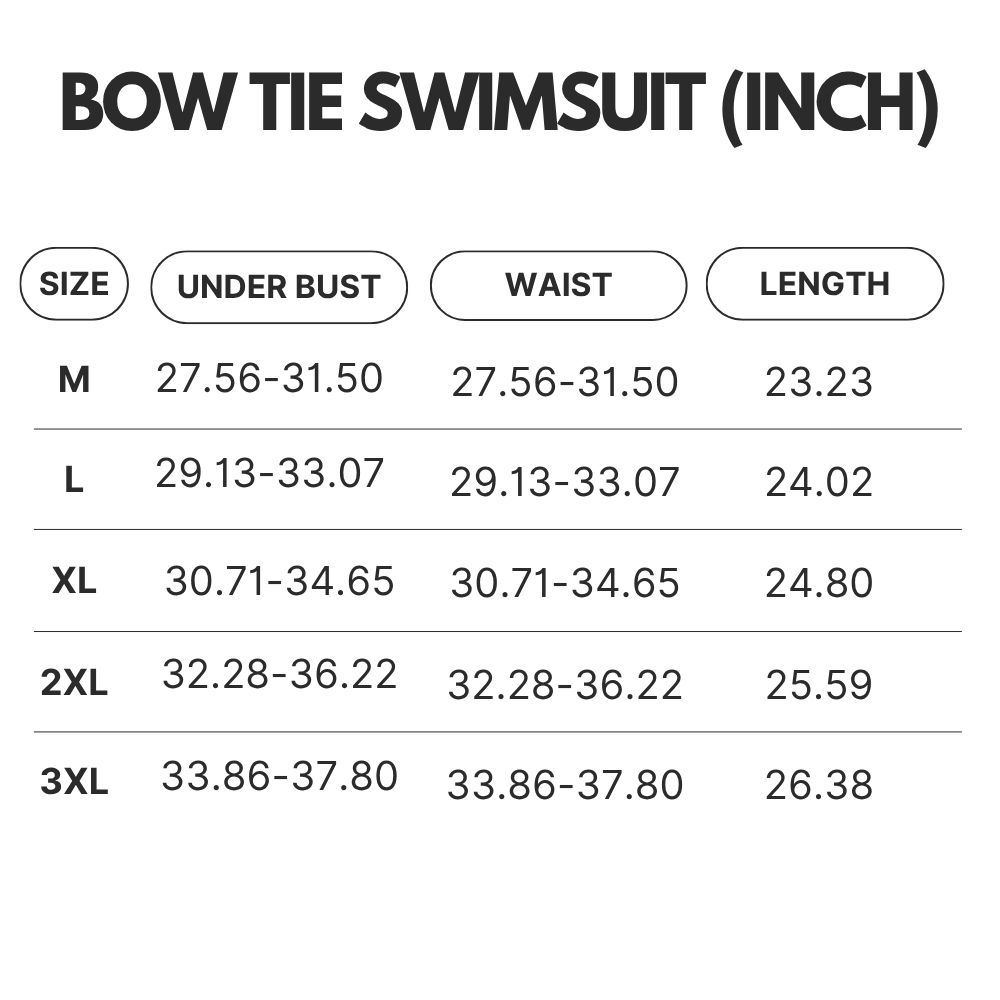Click the M length value 23.23

click(819, 383)
